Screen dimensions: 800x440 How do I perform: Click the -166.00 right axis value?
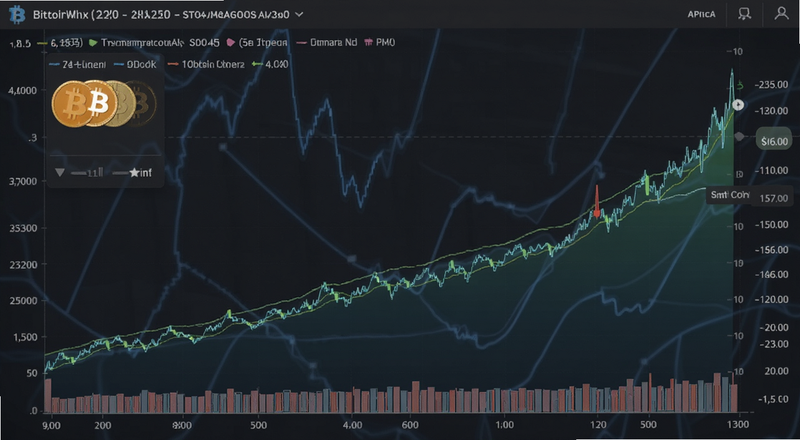click(x=771, y=275)
